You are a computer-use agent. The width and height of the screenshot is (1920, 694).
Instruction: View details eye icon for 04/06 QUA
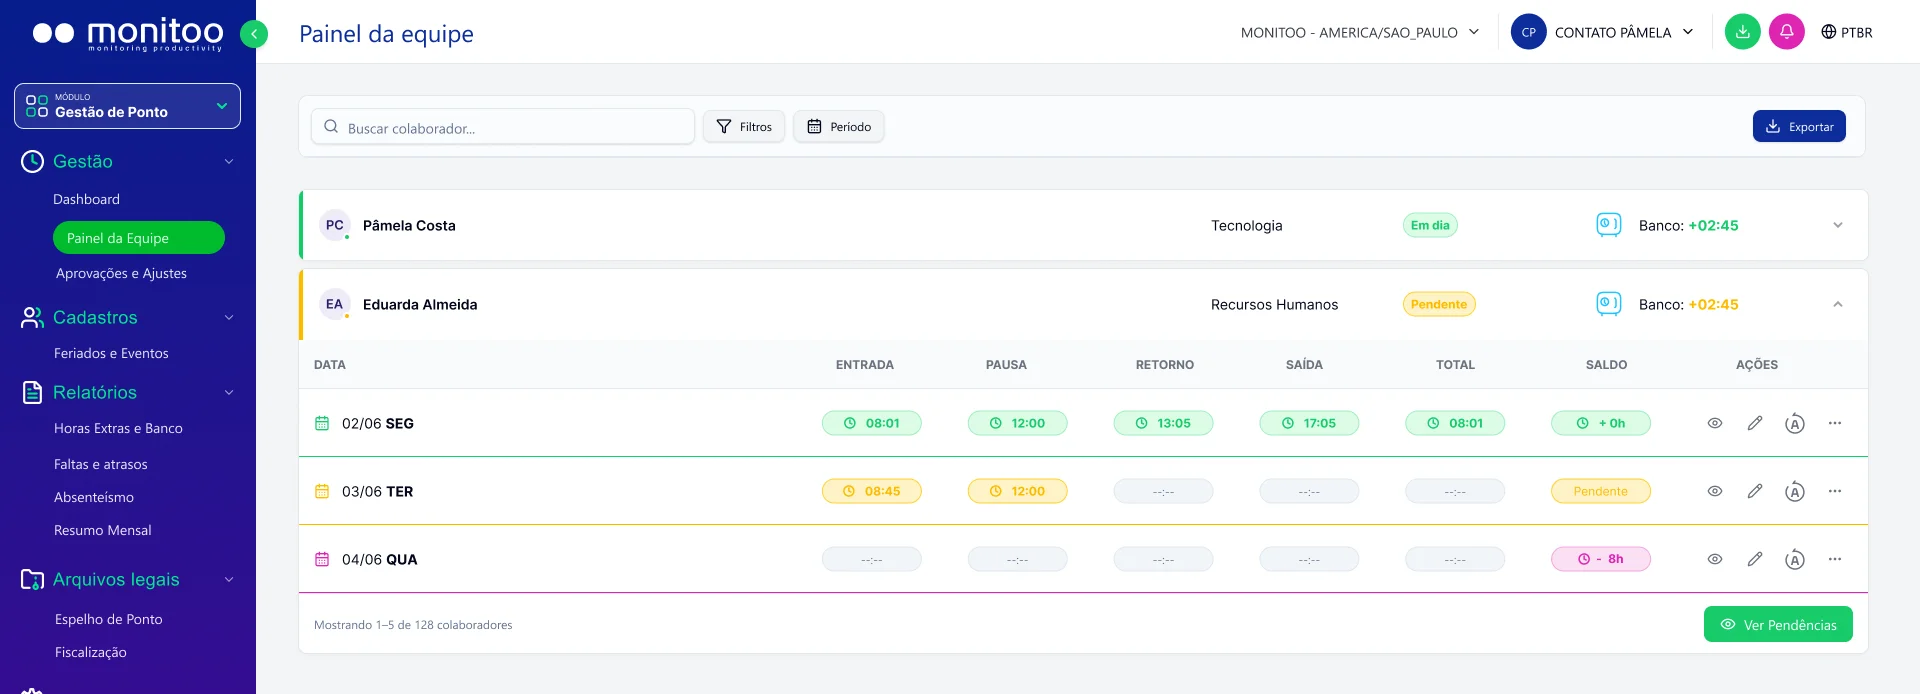pyautogui.click(x=1714, y=559)
